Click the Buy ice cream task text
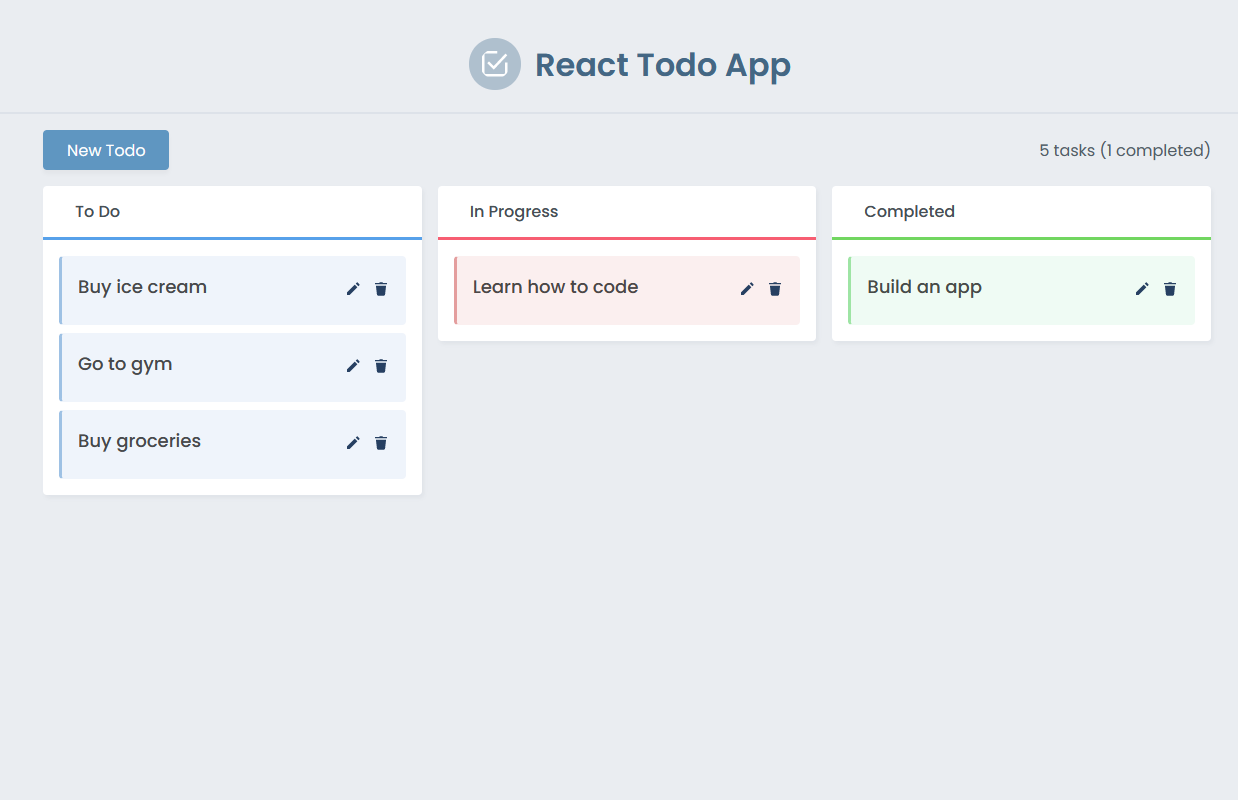 142,287
